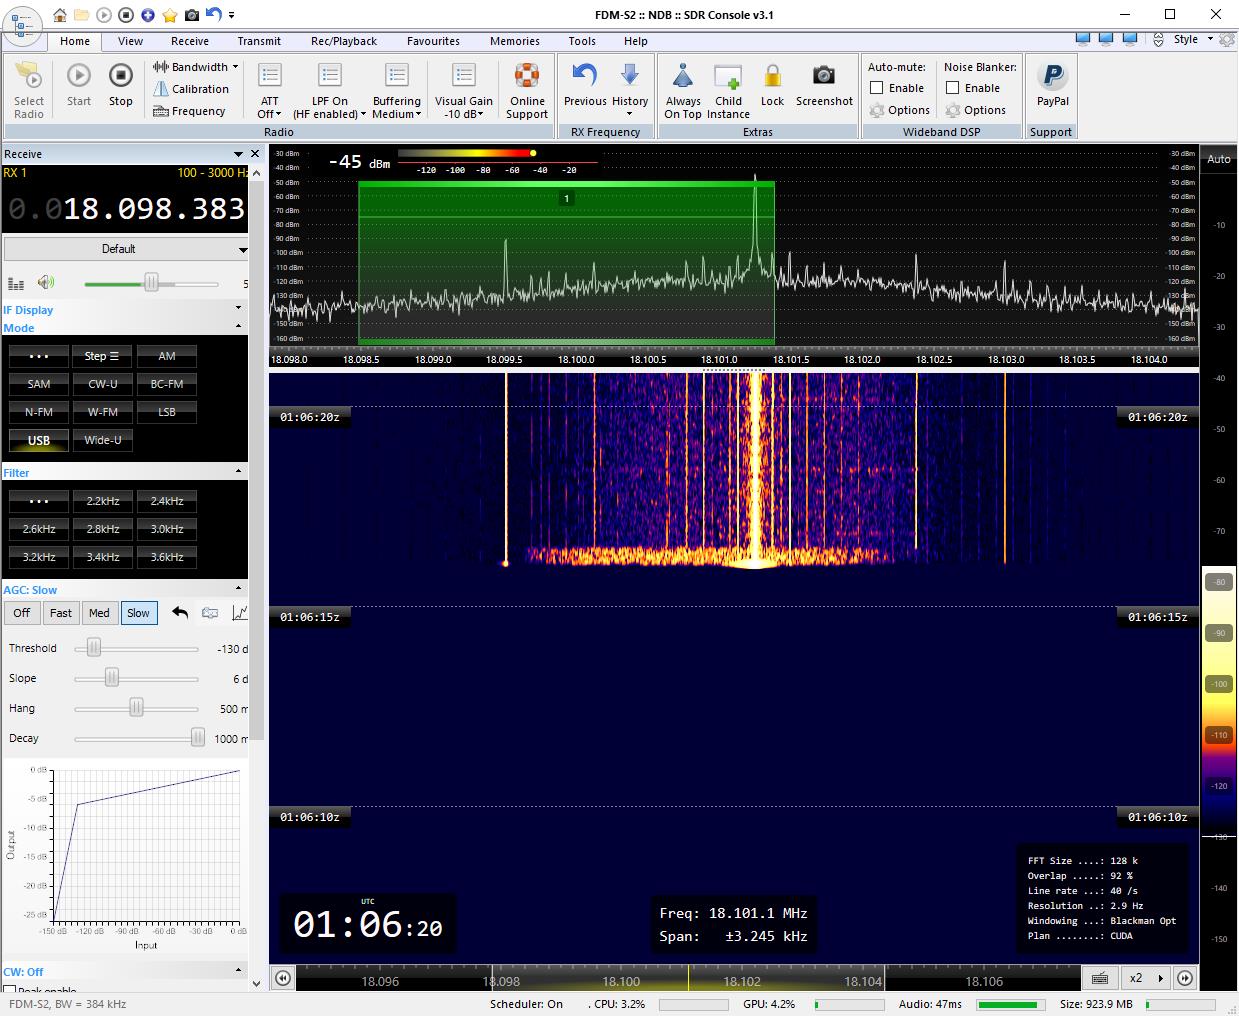Enable the Noise Blanker checkbox
The height and width of the screenshot is (1016, 1239).
tap(953, 88)
